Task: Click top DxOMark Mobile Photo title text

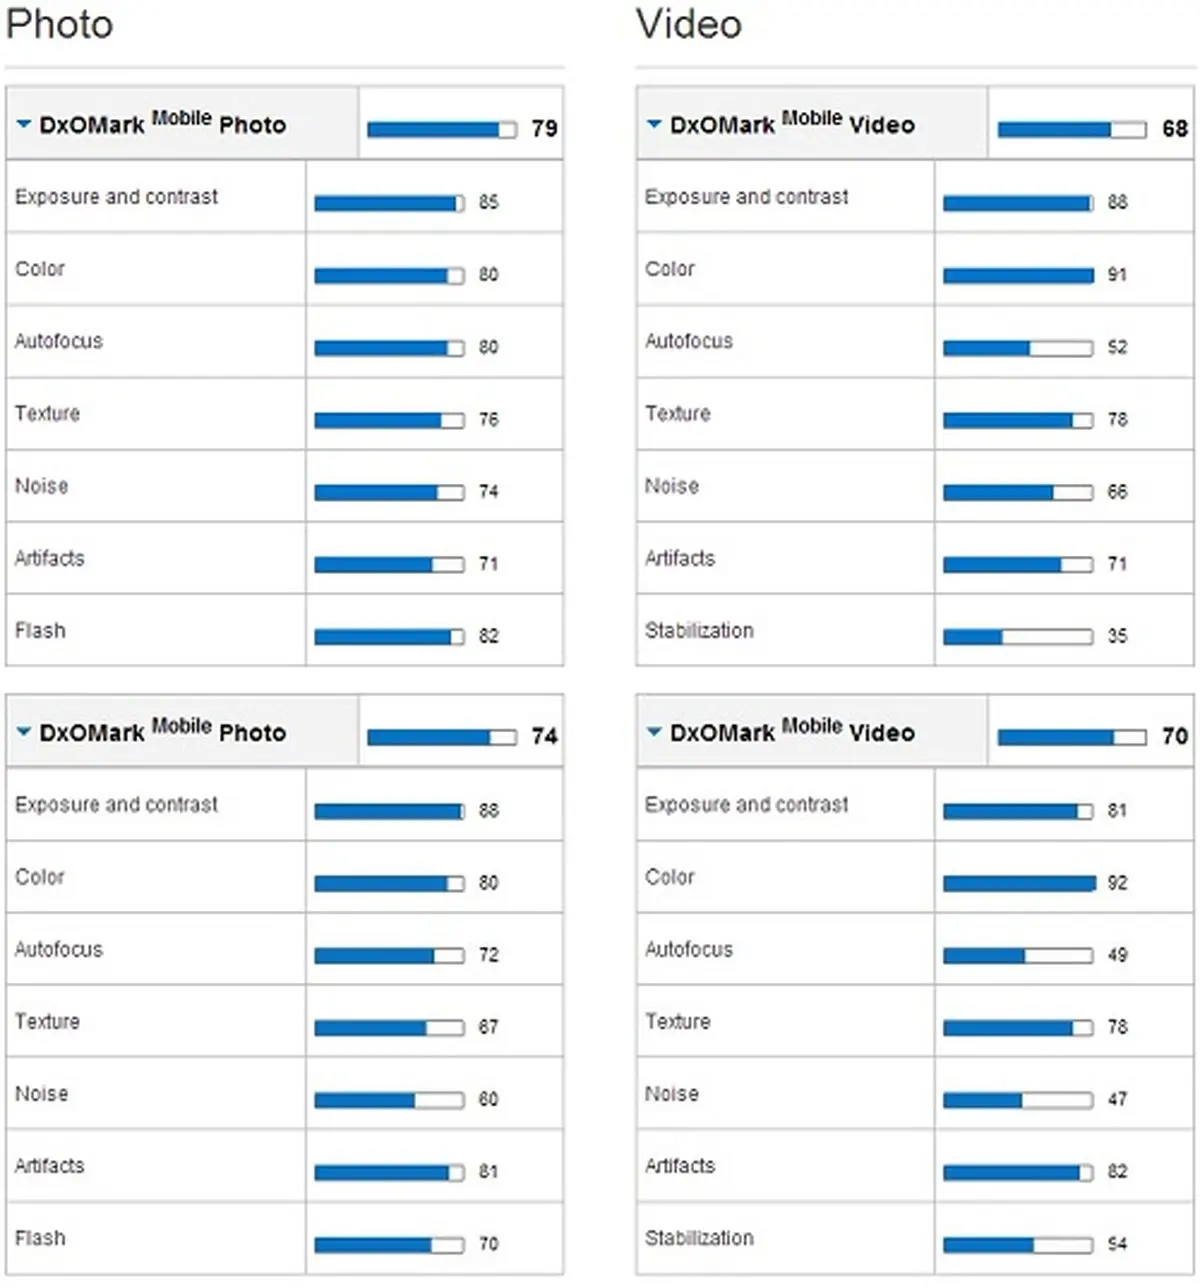Action: pos(163,123)
